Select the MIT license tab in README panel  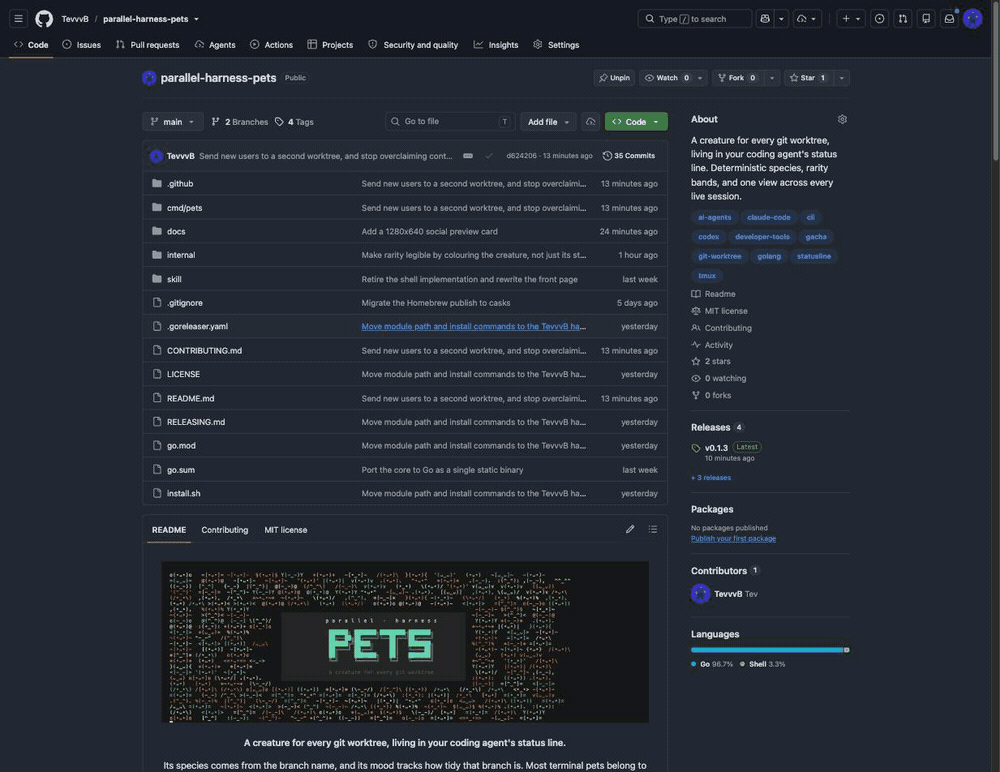click(286, 530)
